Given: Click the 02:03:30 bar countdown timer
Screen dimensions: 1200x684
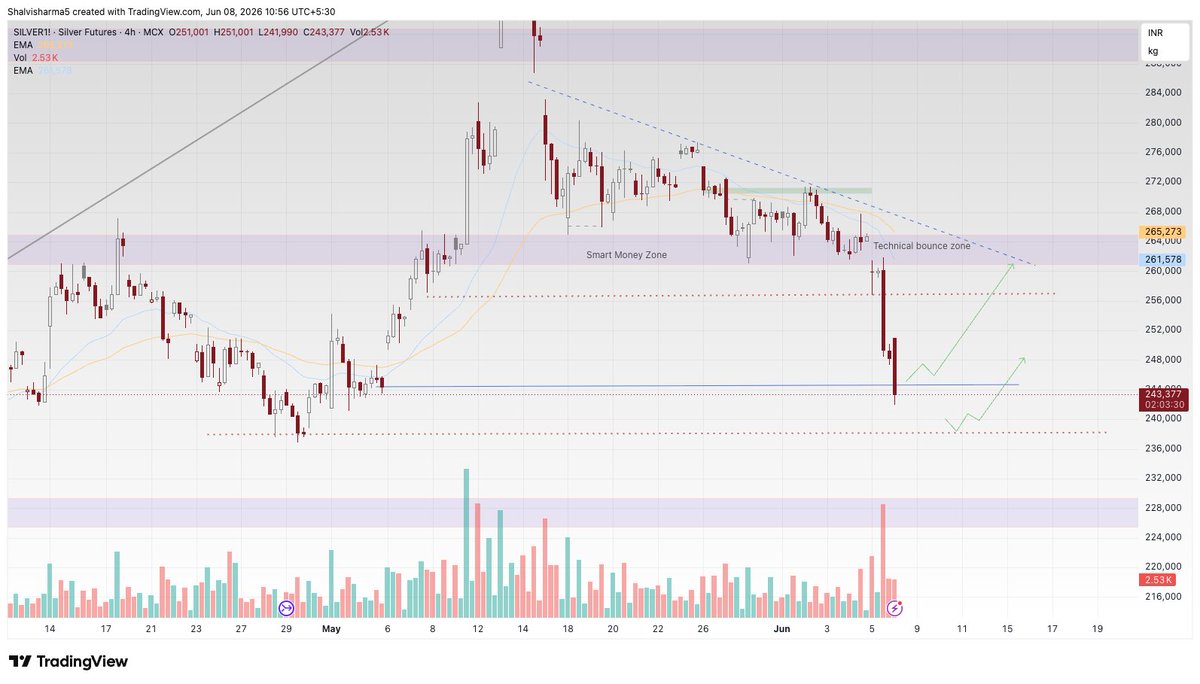Looking at the screenshot, I should [1163, 405].
